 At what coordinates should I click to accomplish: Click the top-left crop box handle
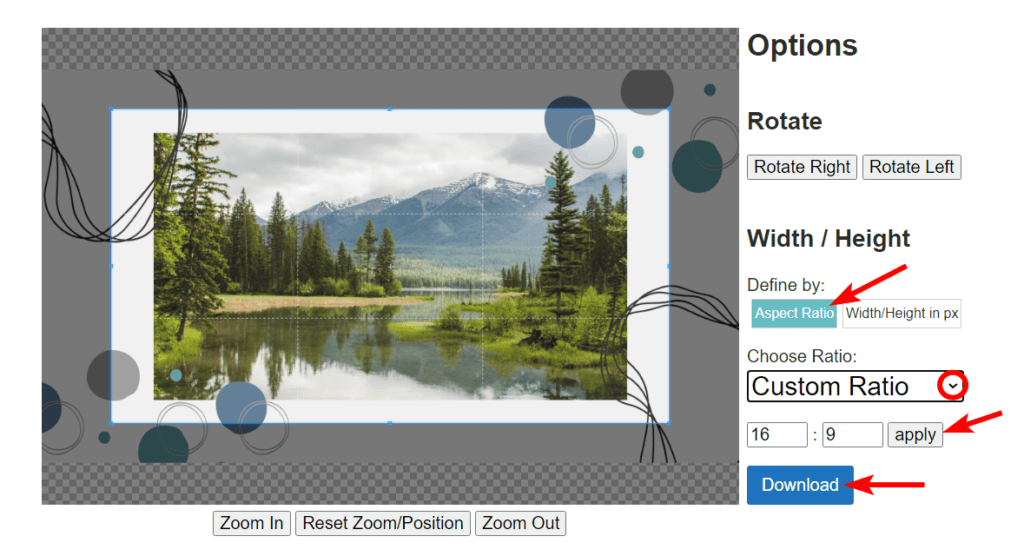[111, 109]
